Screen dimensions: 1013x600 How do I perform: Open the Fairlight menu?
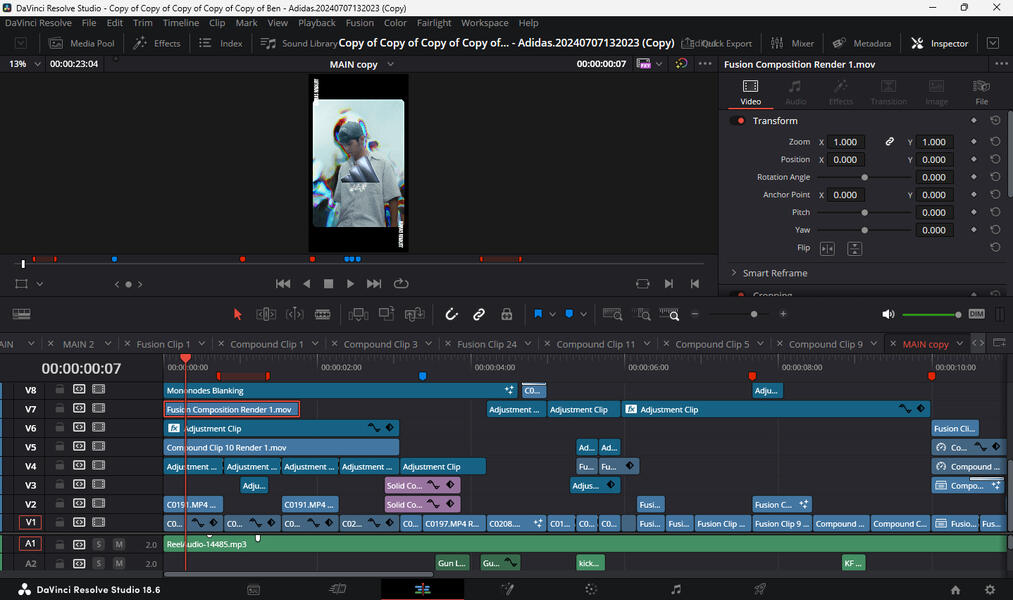coord(433,22)
